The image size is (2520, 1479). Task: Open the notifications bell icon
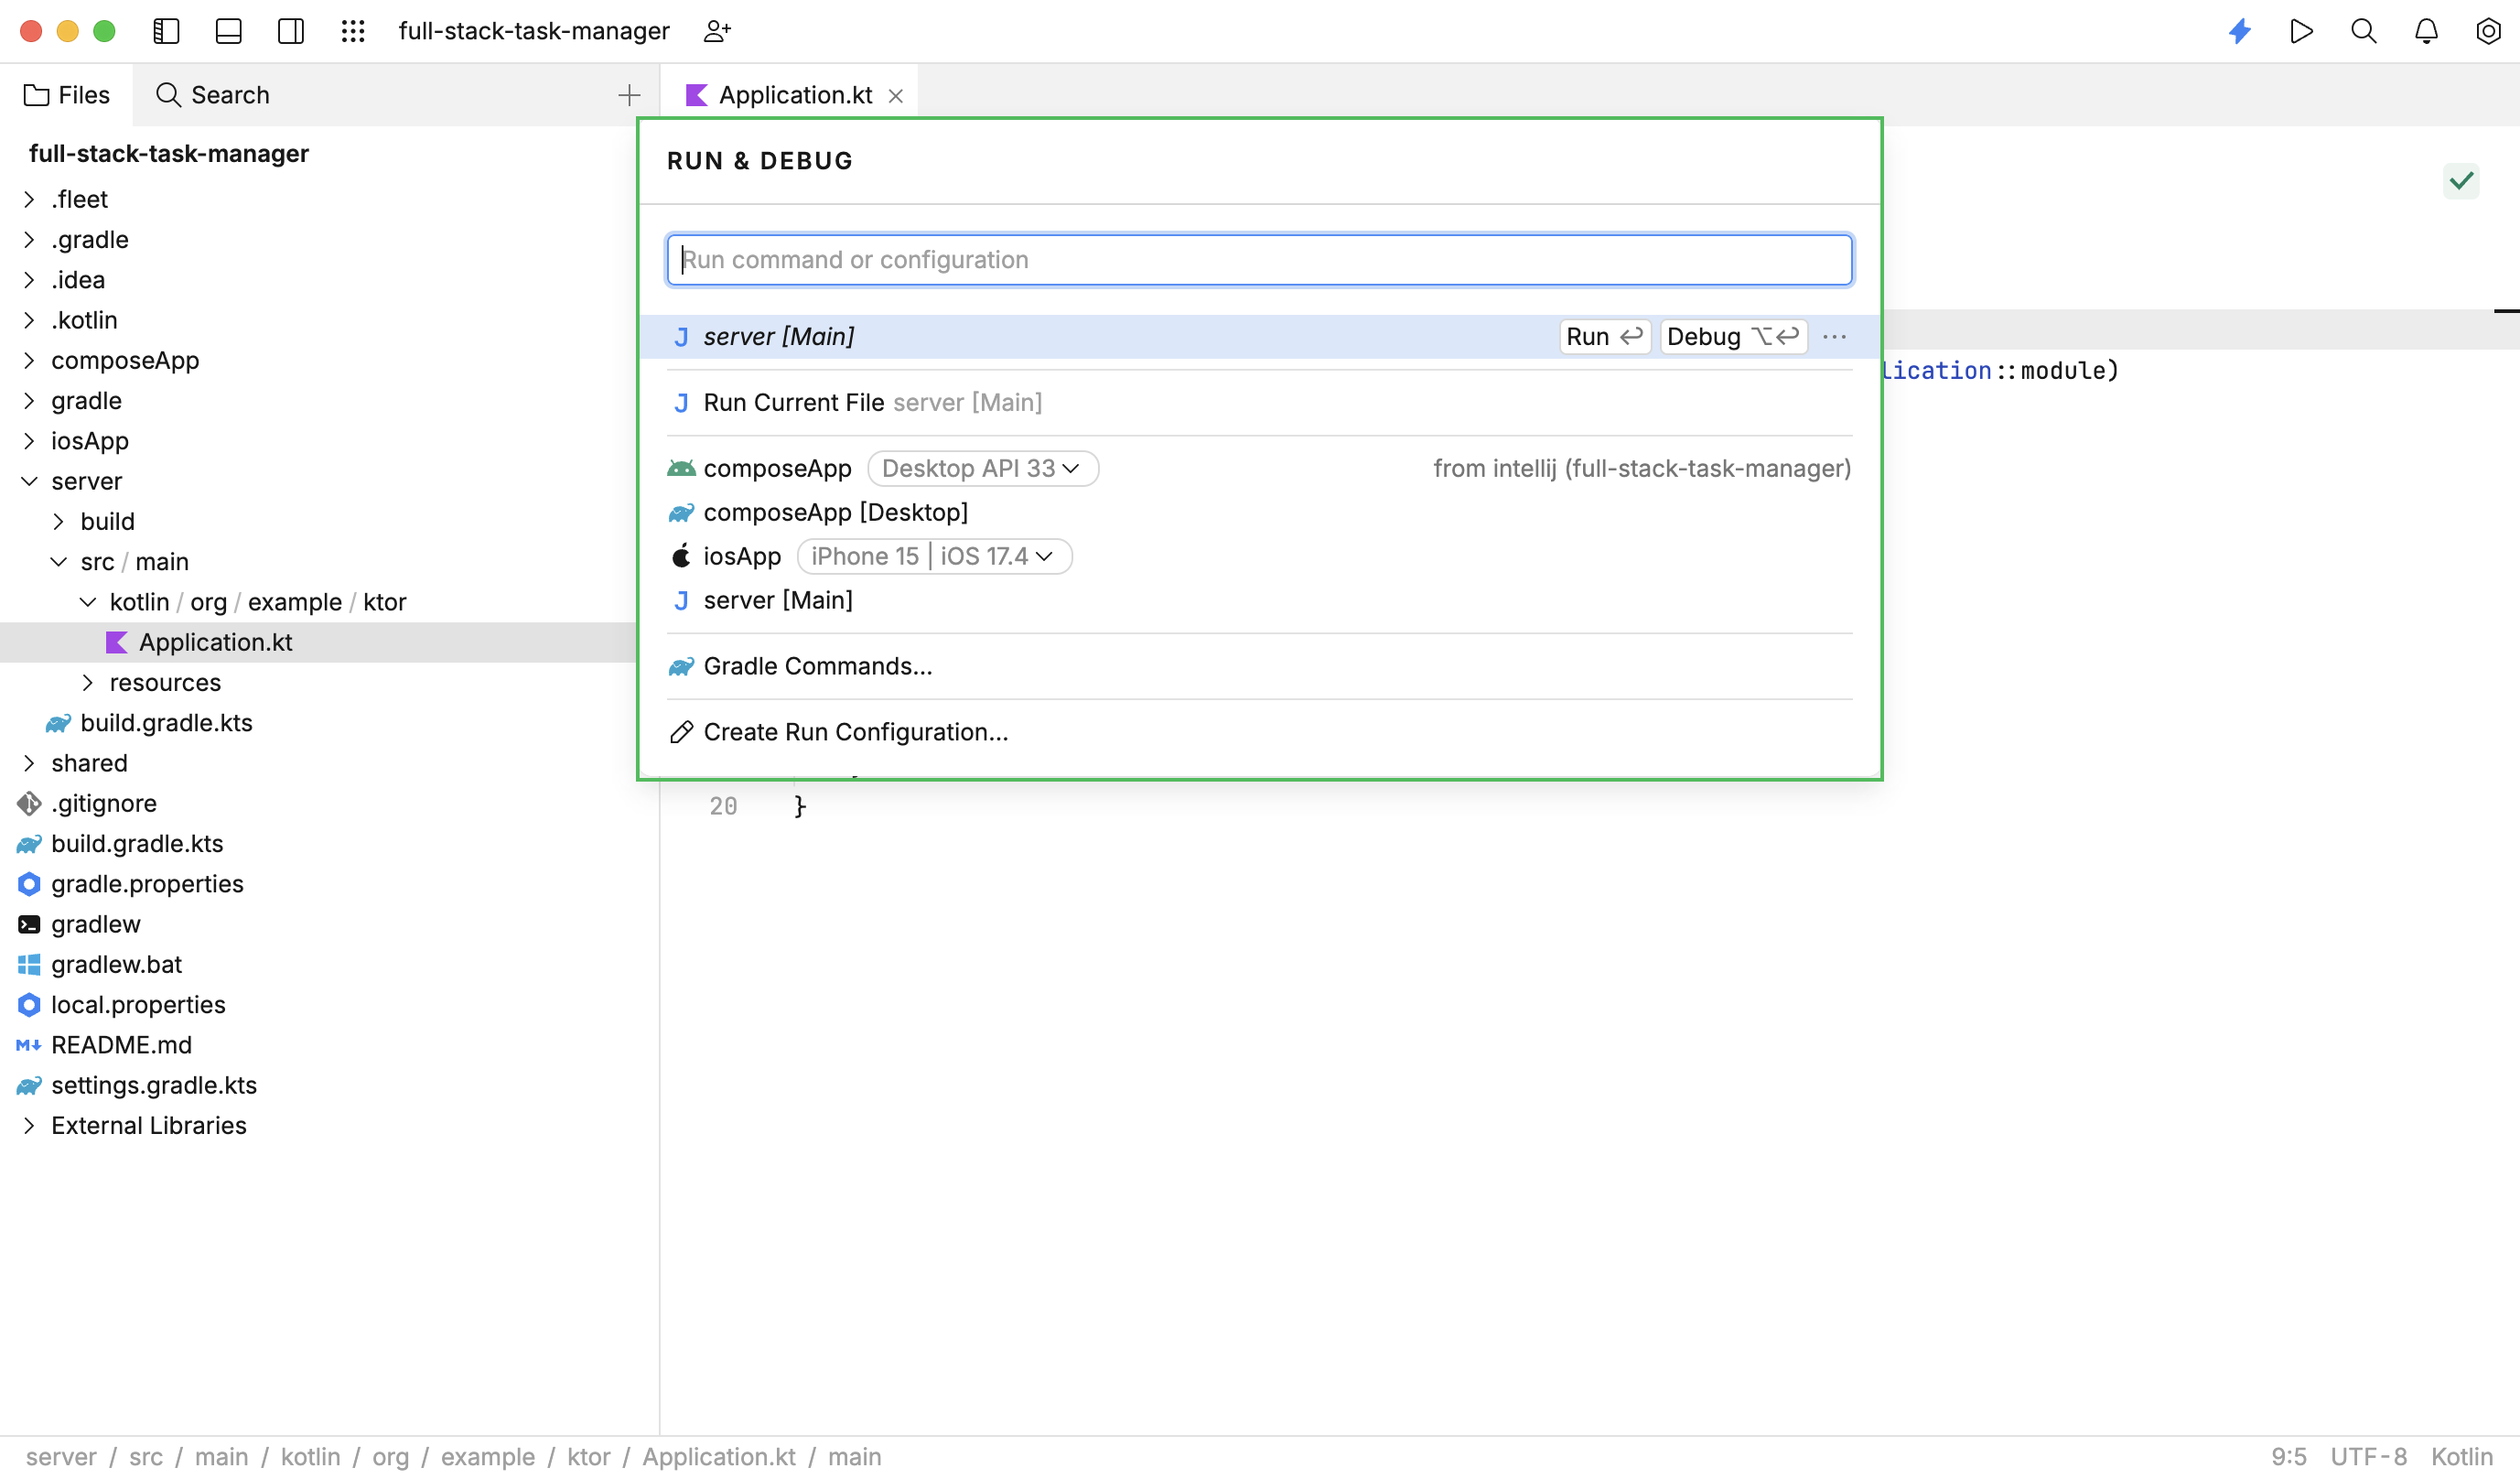coord(2427,31)
